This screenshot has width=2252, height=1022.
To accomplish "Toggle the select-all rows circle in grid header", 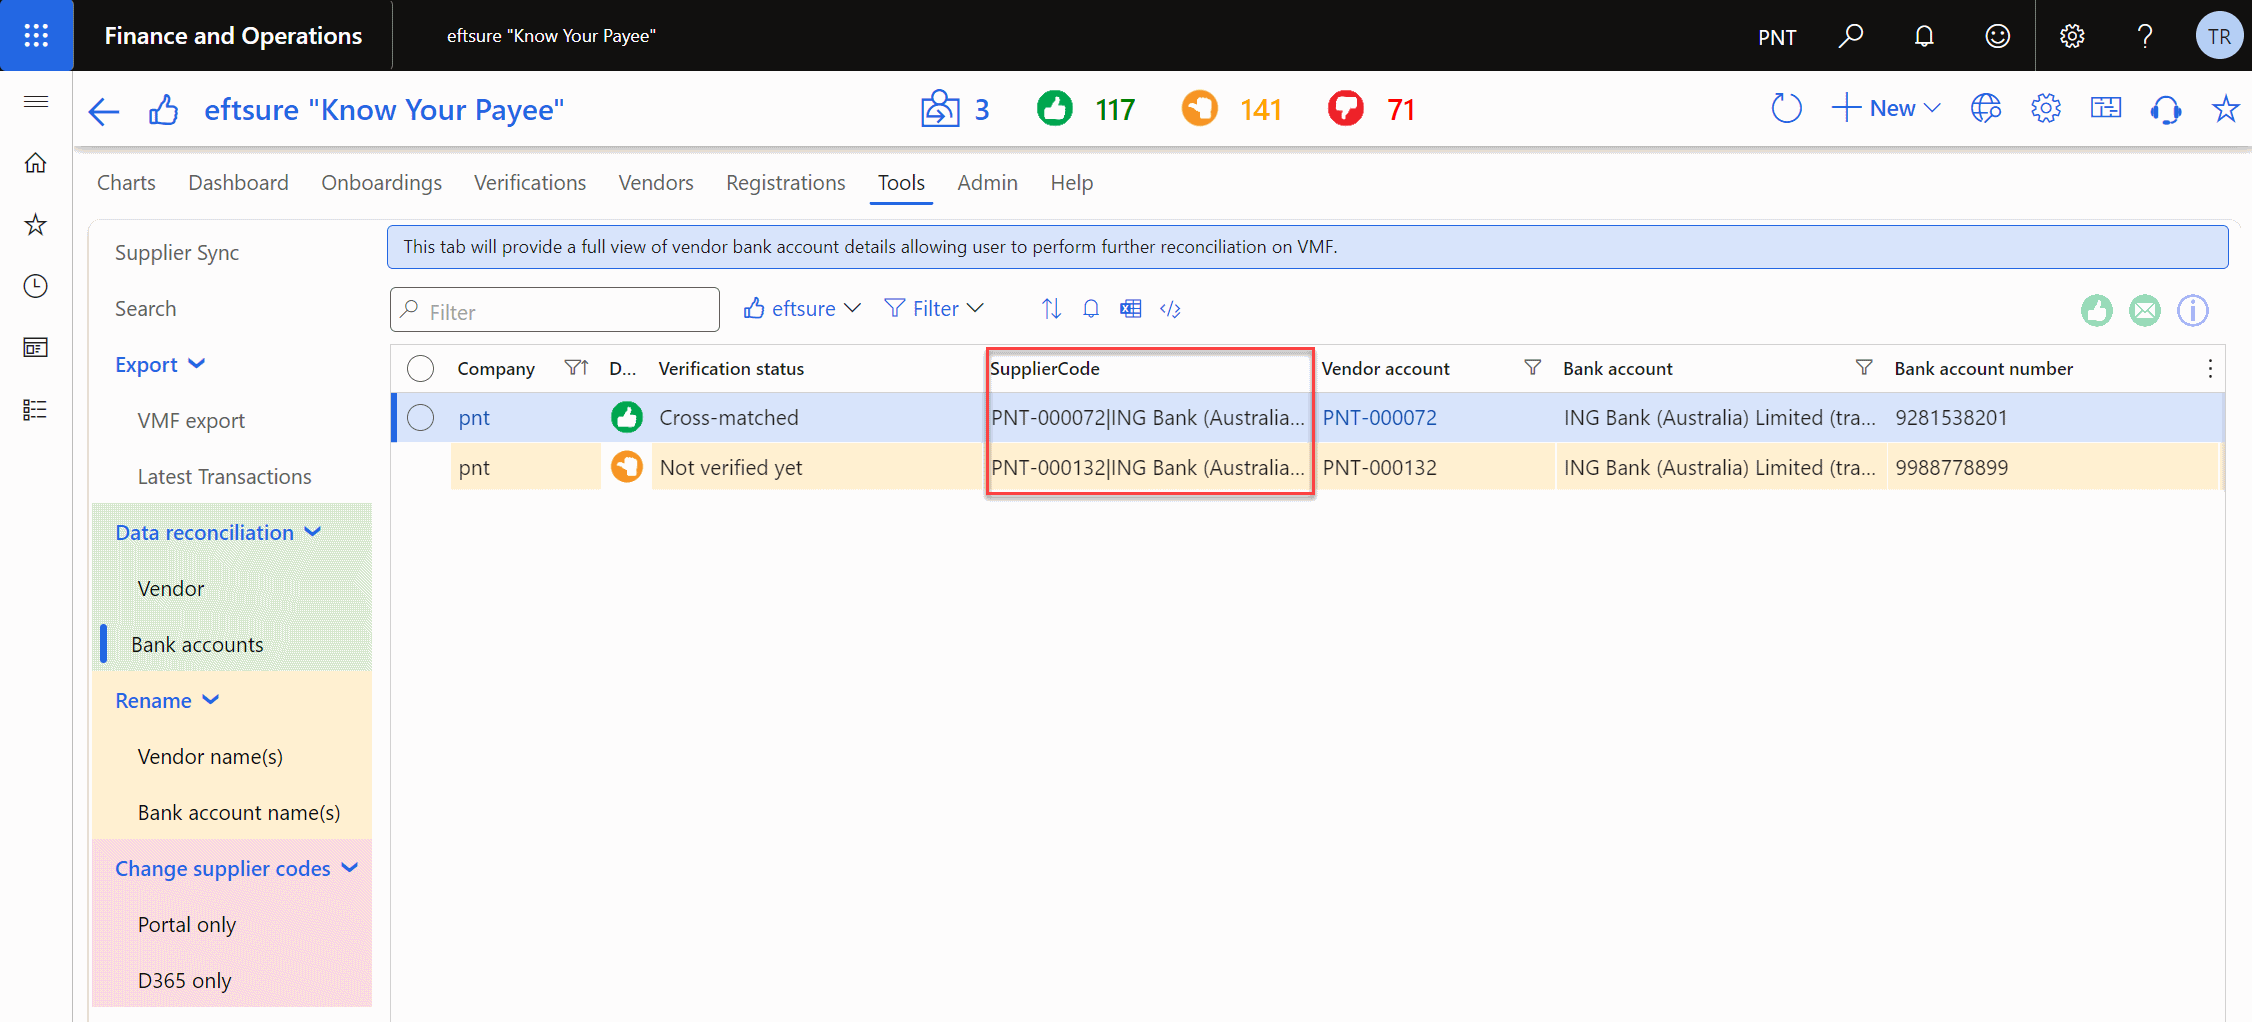I will pos(421,369).
